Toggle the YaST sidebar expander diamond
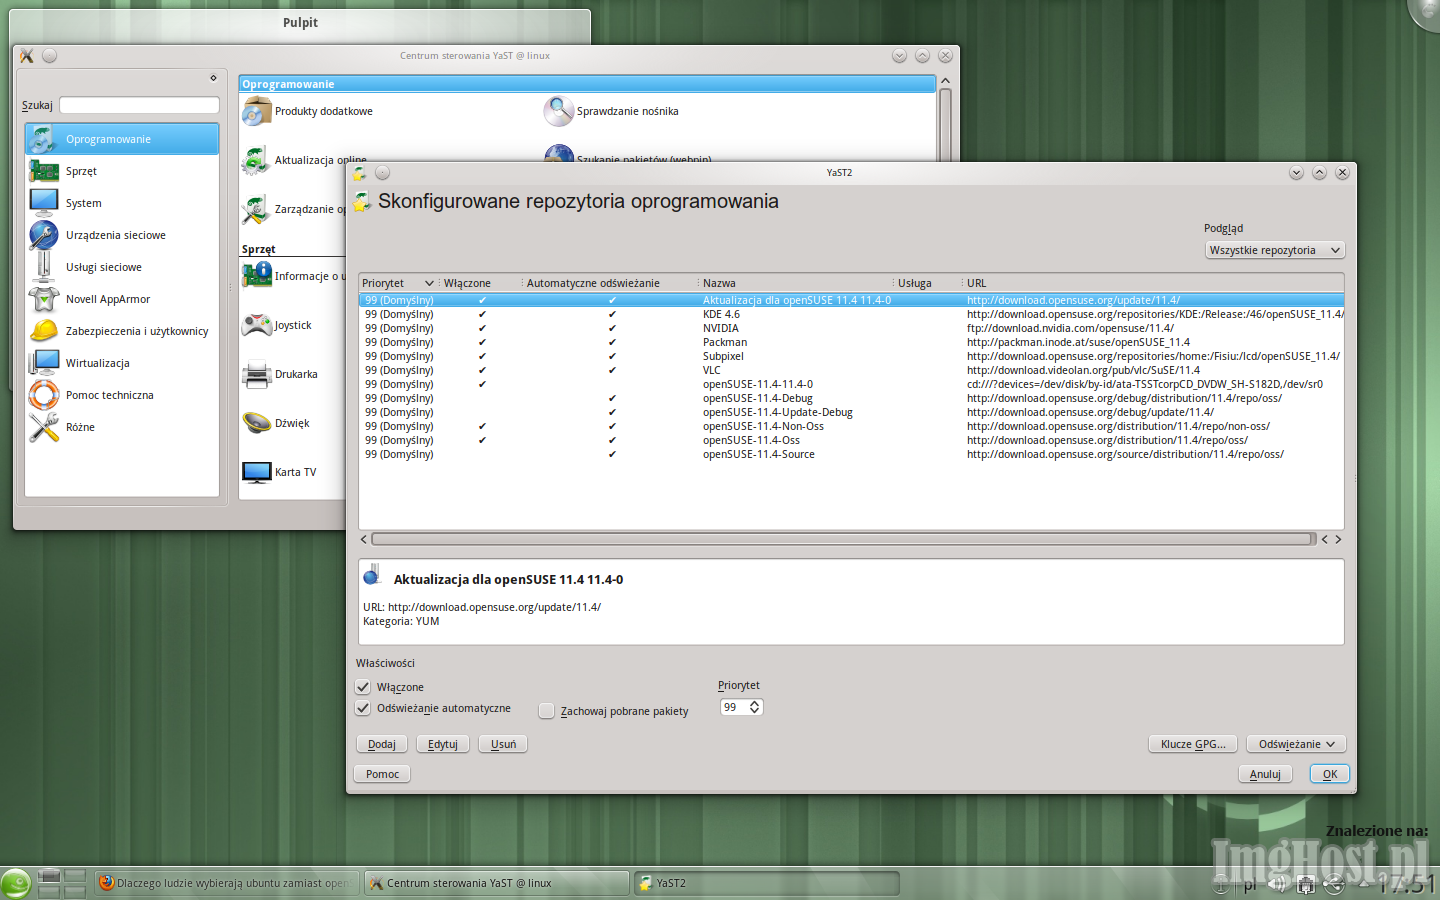 click(x=213, y=78)
